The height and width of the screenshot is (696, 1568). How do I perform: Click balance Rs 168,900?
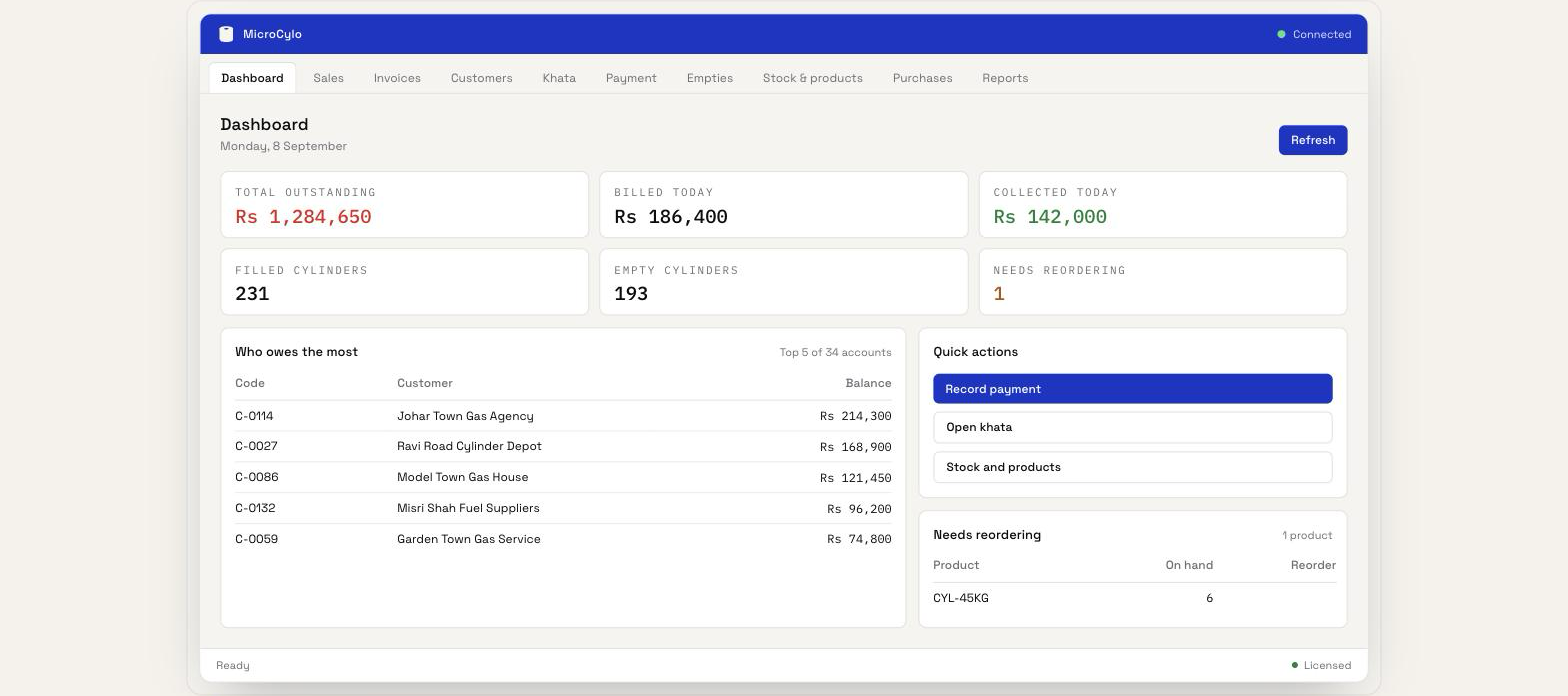coord(855,447)
